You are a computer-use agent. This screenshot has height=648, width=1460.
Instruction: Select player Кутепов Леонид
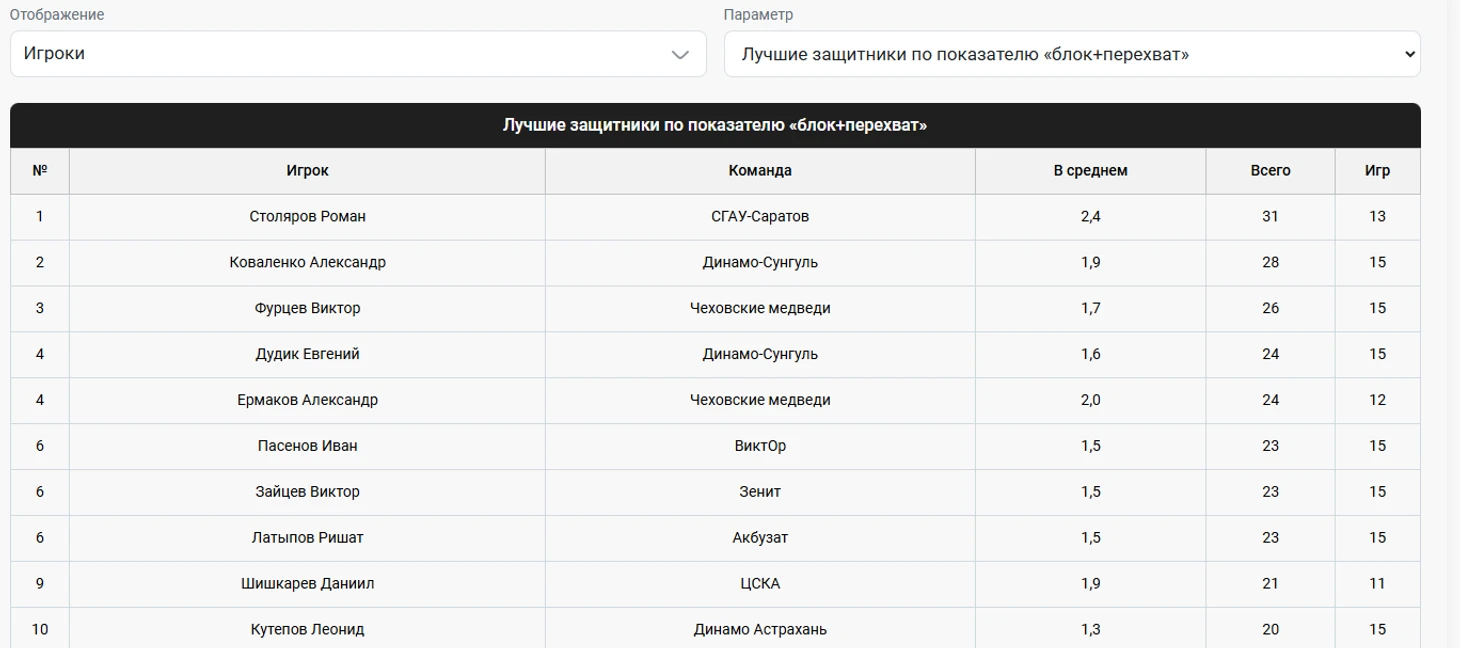307,630
